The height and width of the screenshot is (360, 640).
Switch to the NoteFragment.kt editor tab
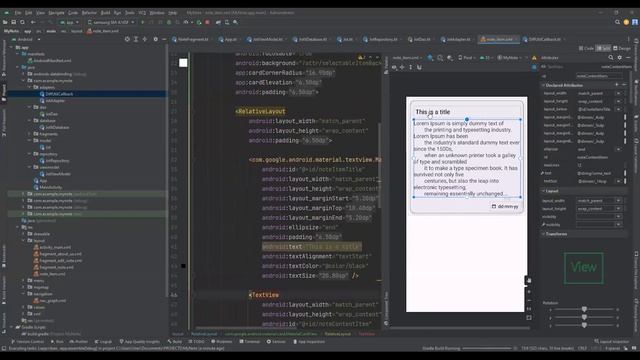click(x=191, y=40)
